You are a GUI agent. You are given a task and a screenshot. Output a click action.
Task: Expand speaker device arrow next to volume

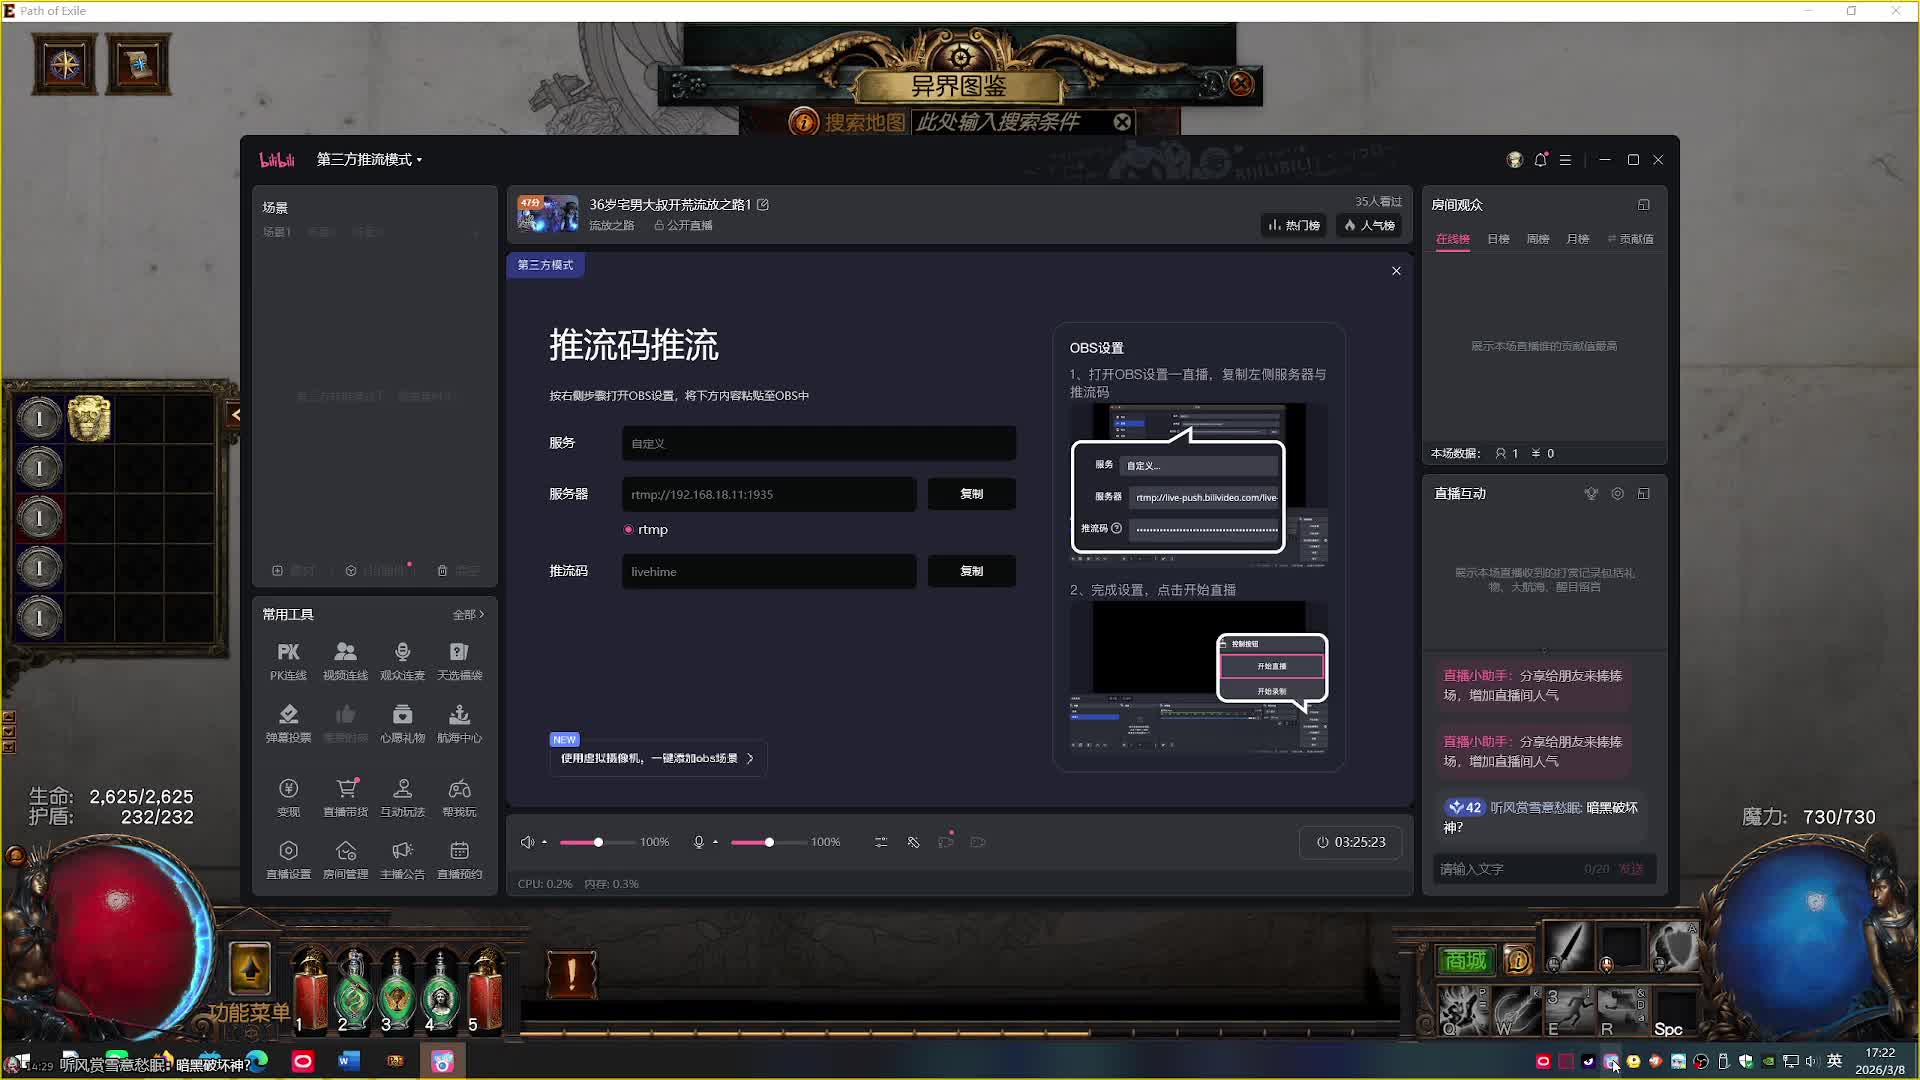pos(545,843)
